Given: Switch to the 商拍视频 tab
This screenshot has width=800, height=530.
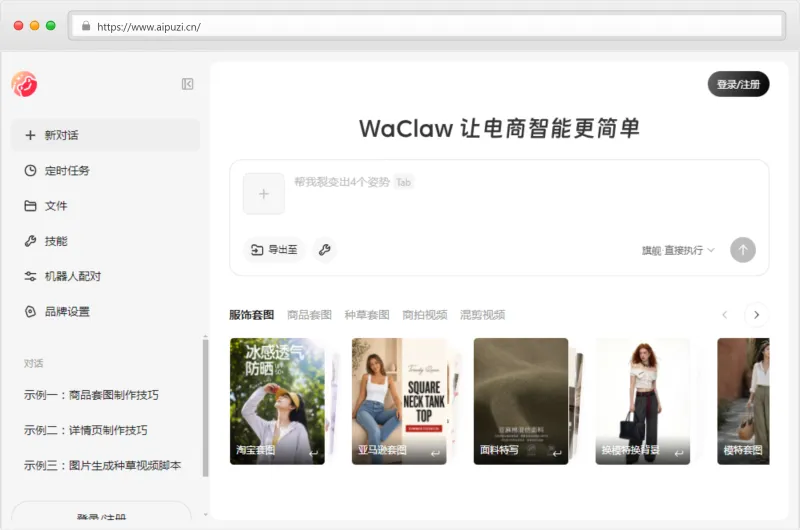Looking at the screenshot, I should tap(424, 315).
